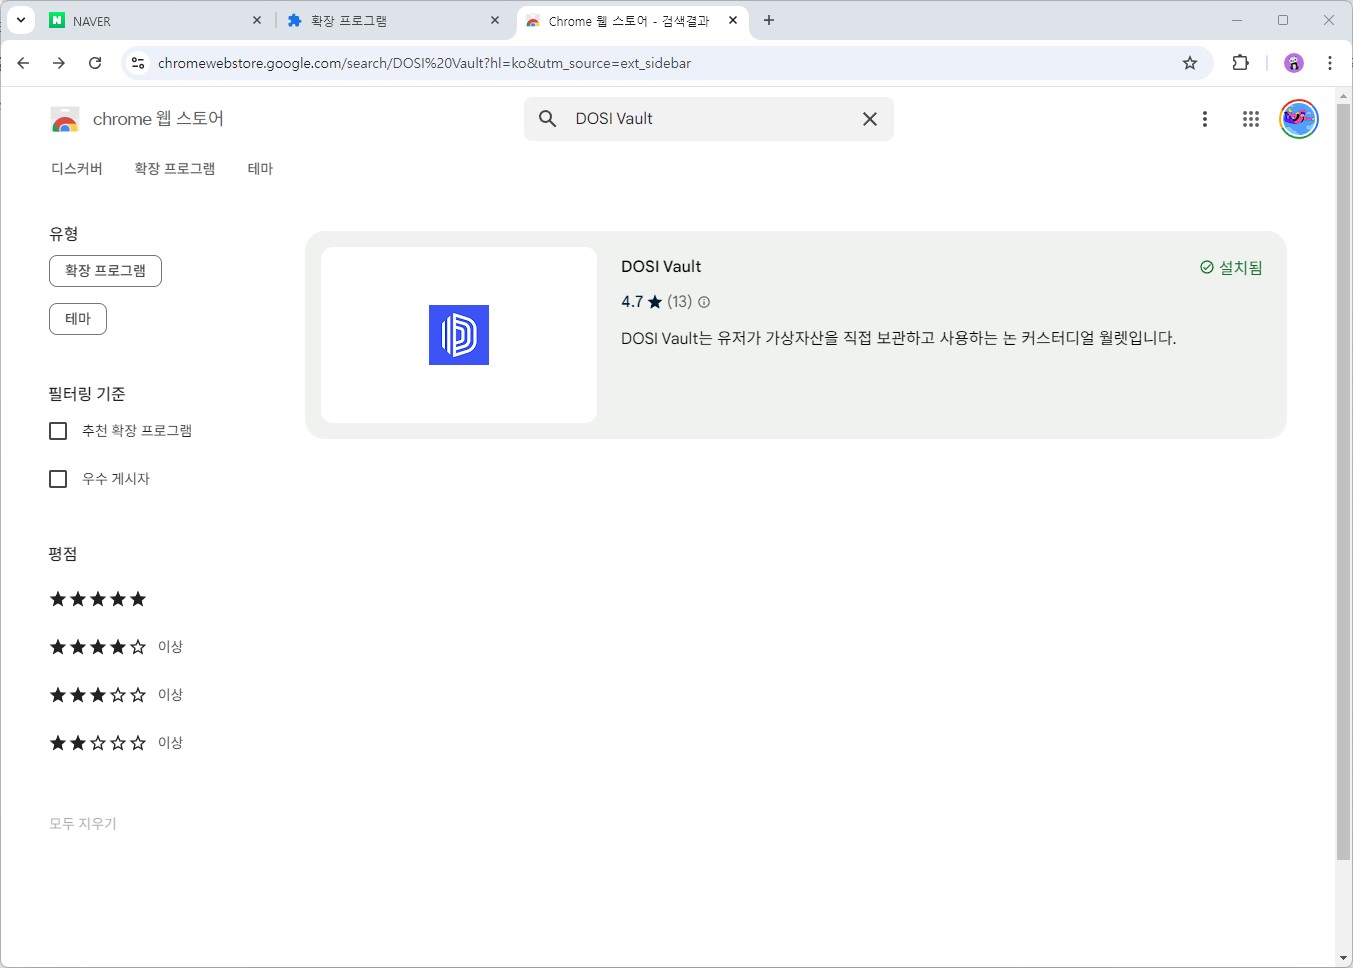This screenshot has width=1353, height=968.
Task: Open the web store more options menu
Action: click(1205, 119)
